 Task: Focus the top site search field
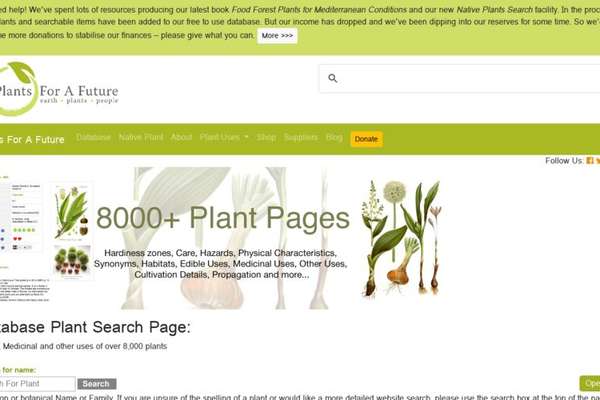(460, 78)
